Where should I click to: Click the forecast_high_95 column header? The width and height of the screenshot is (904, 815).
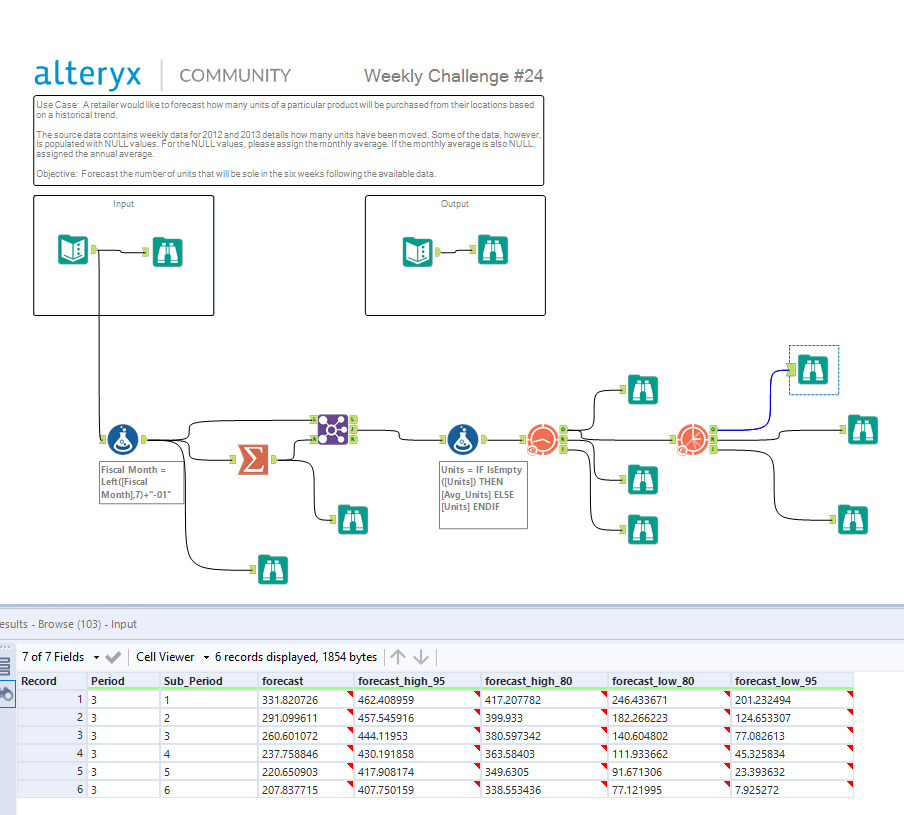click(417, 681)
